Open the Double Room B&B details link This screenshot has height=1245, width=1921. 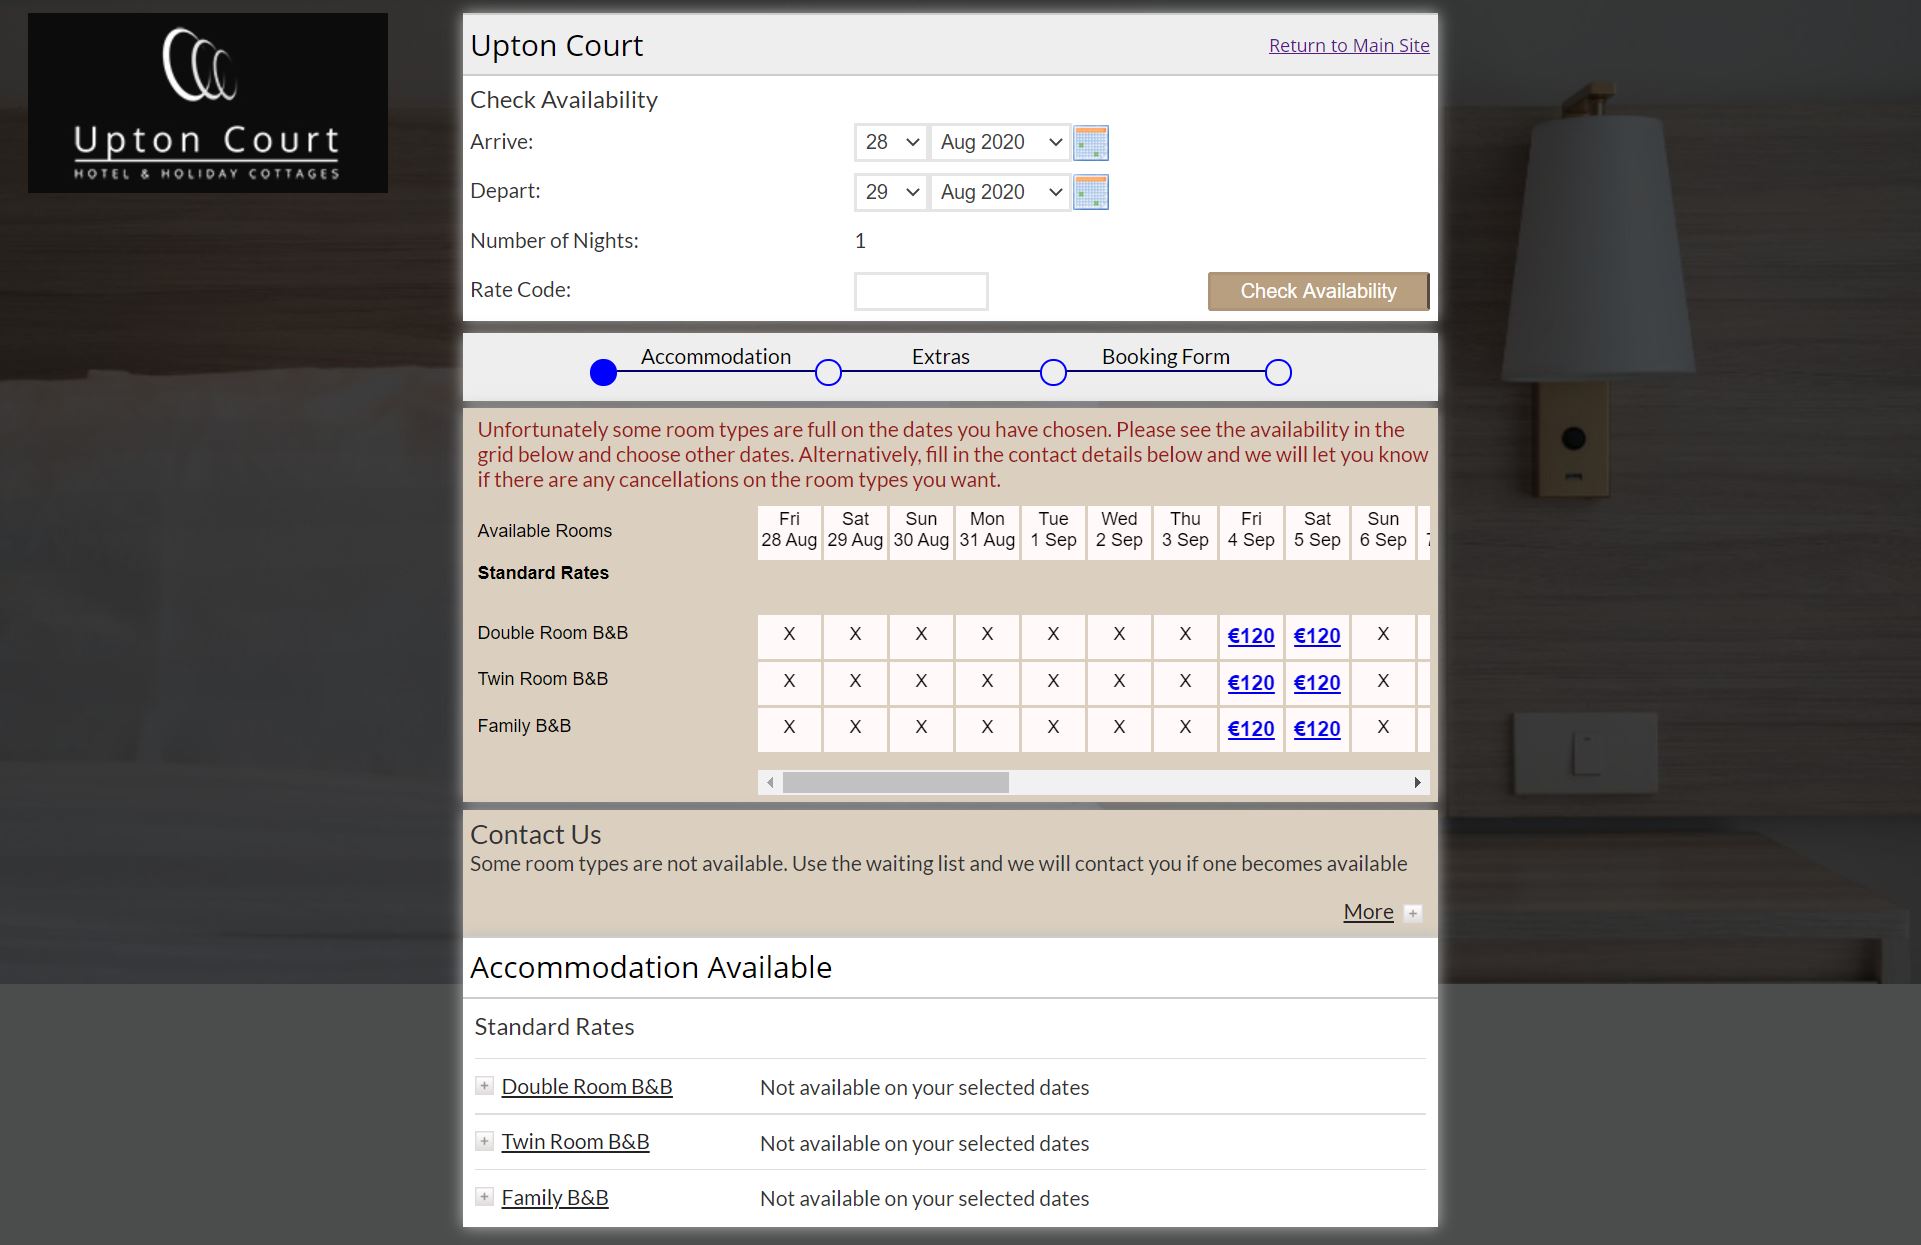tap(587, 1087)
